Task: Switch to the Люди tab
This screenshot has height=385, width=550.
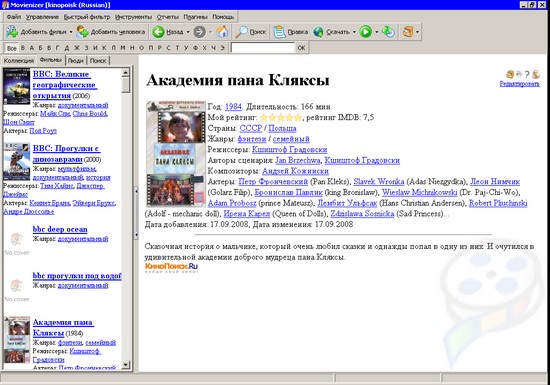Action: click(76, 61)
